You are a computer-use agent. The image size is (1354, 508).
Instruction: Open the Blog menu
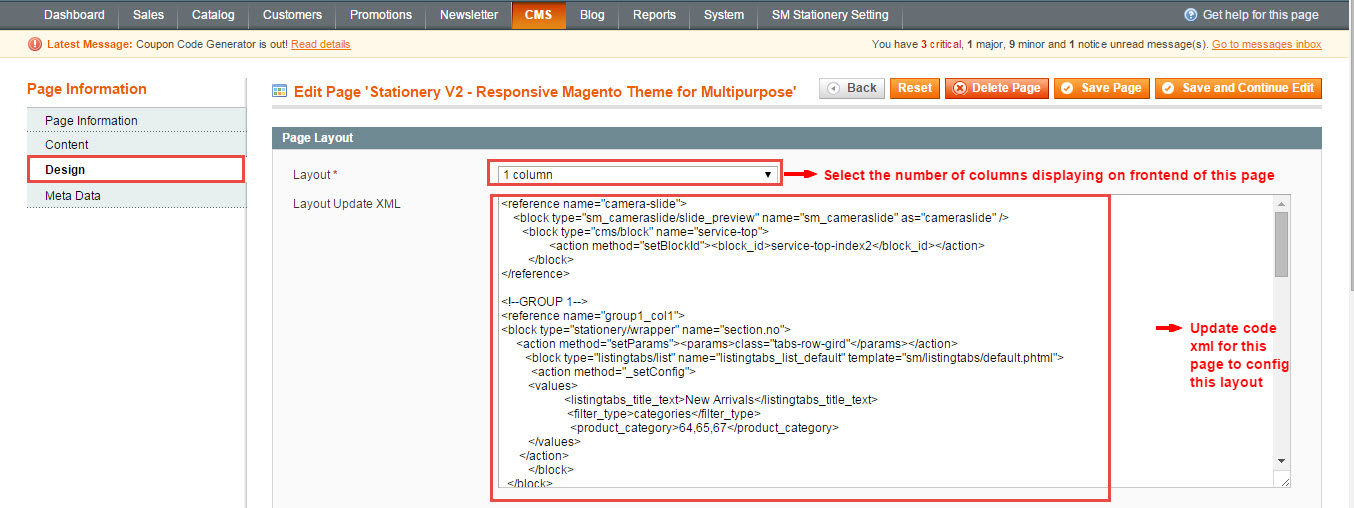[x=592, y=15]
